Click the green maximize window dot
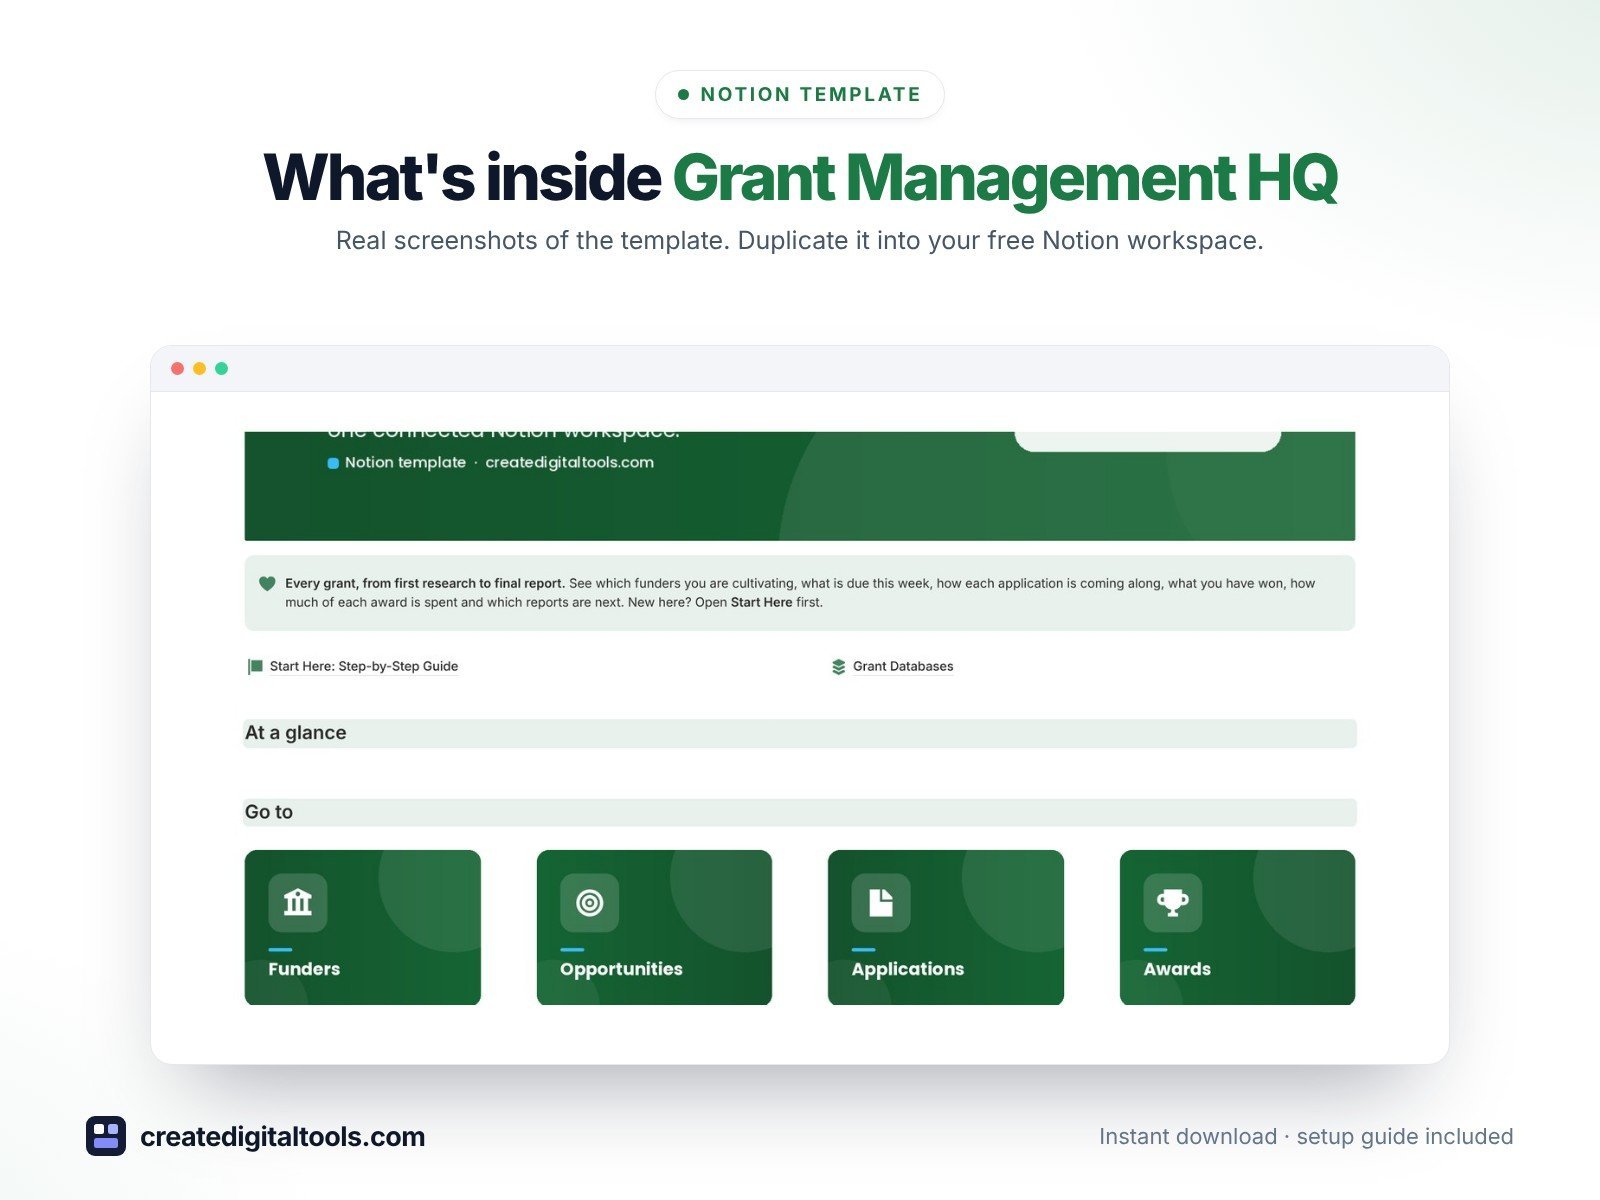 point(222,369)
